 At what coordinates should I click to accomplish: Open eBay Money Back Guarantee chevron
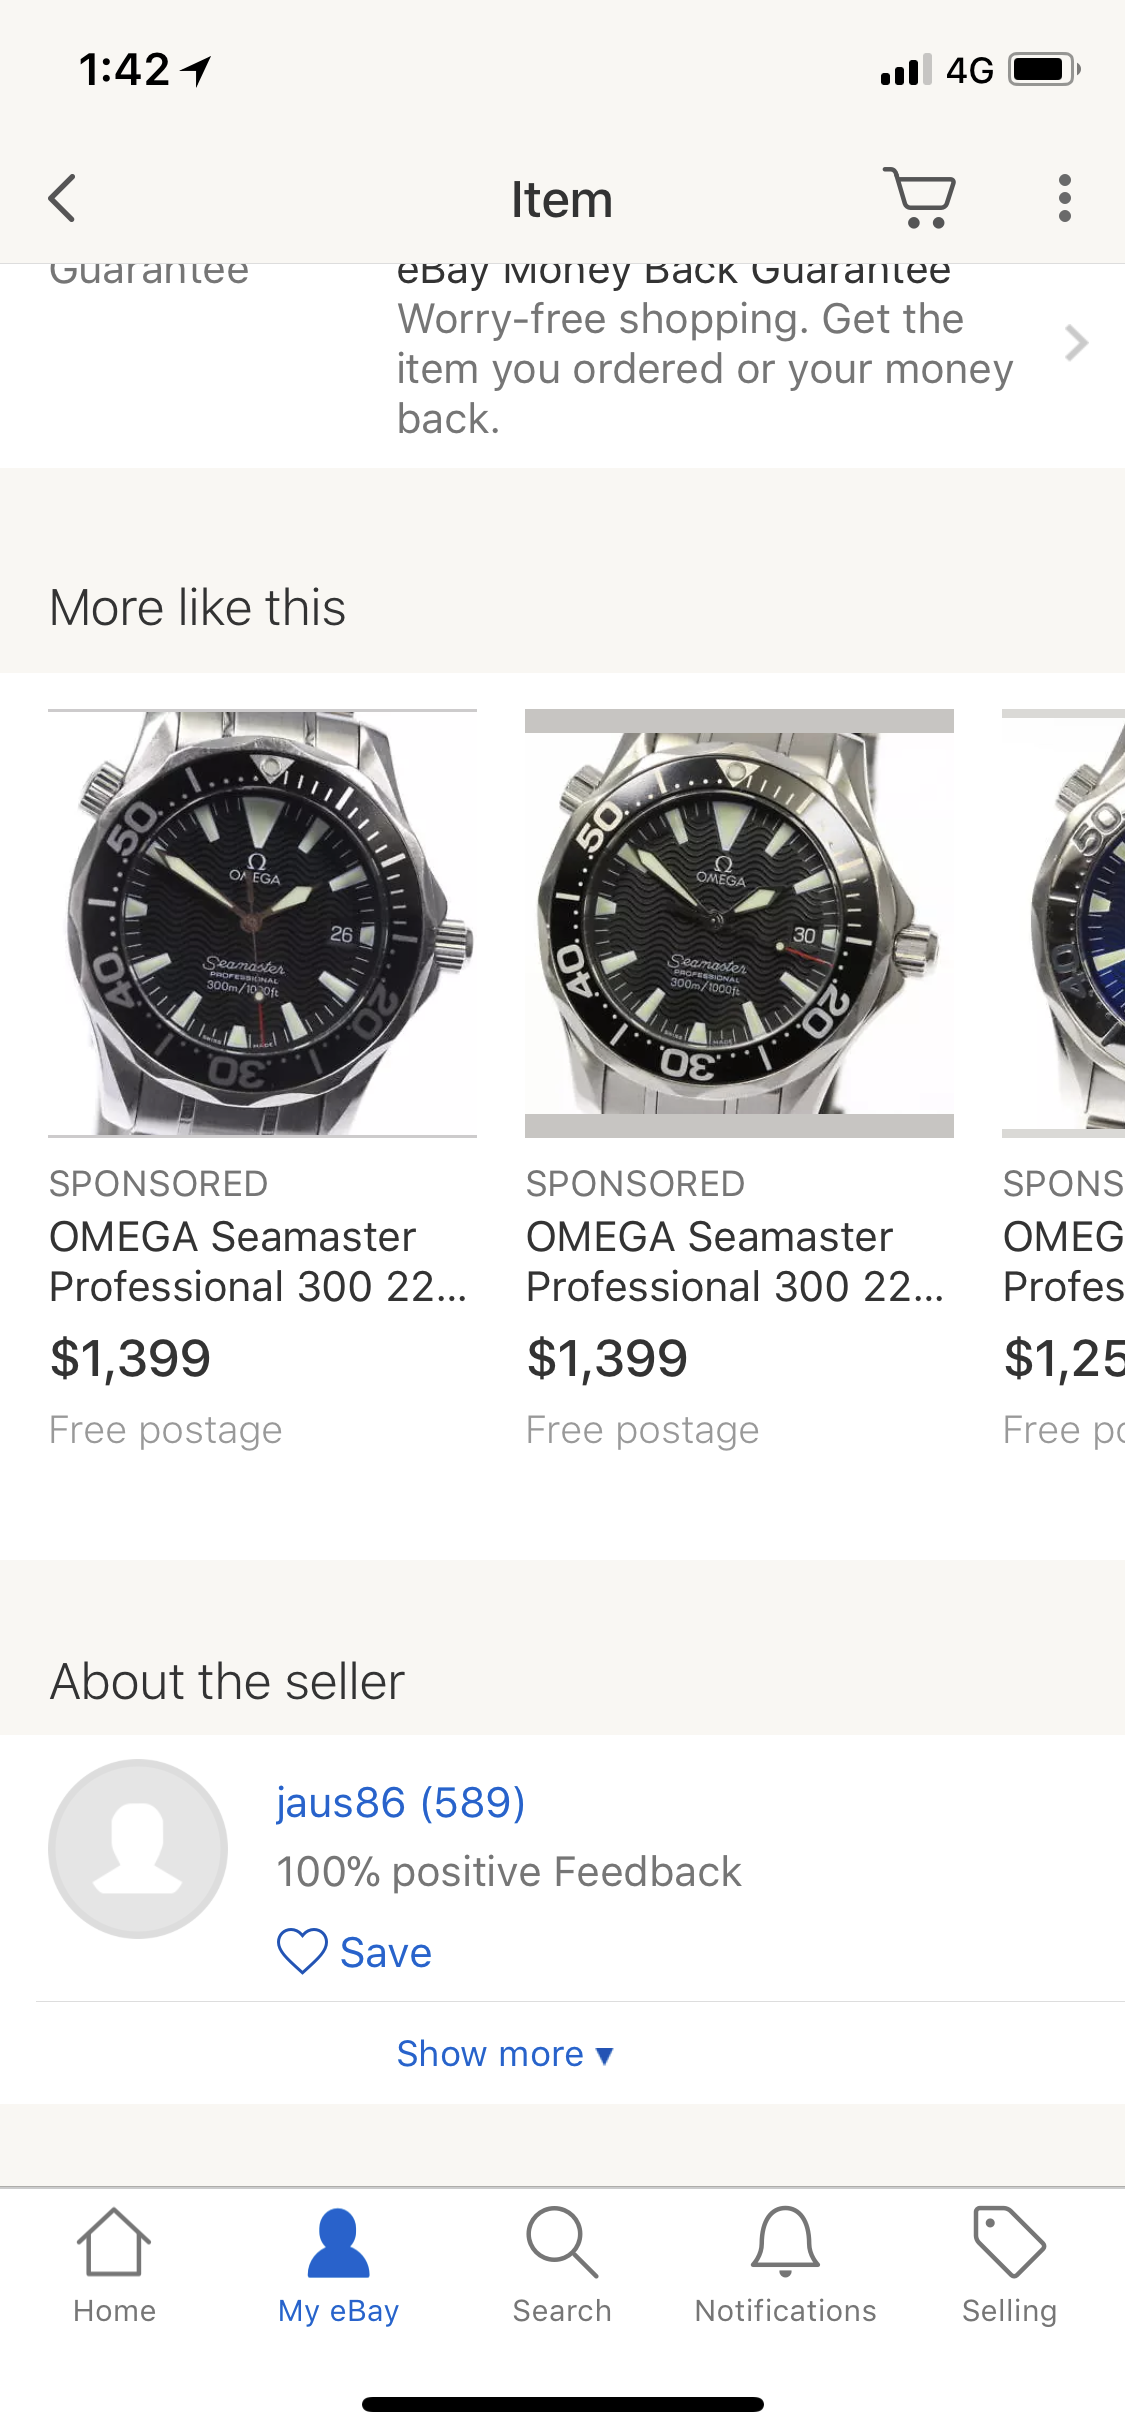pos(1076,343)
